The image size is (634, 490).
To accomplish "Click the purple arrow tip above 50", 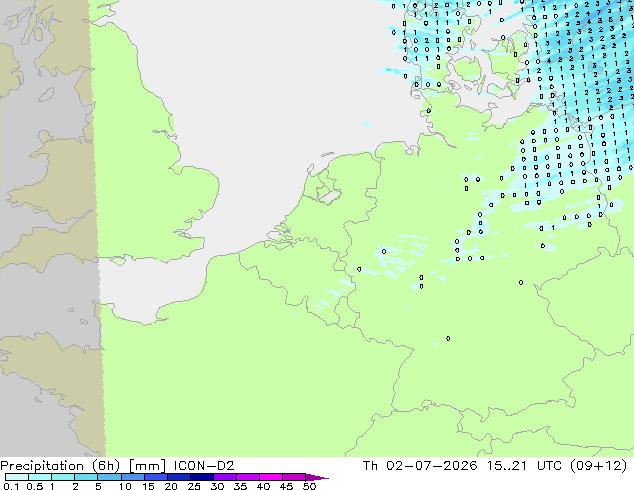I will pos(317,478).
